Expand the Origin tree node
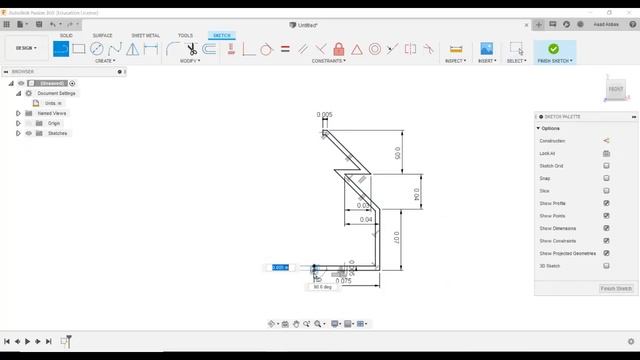This screenshot has height=360, width=640. [18, 123]
